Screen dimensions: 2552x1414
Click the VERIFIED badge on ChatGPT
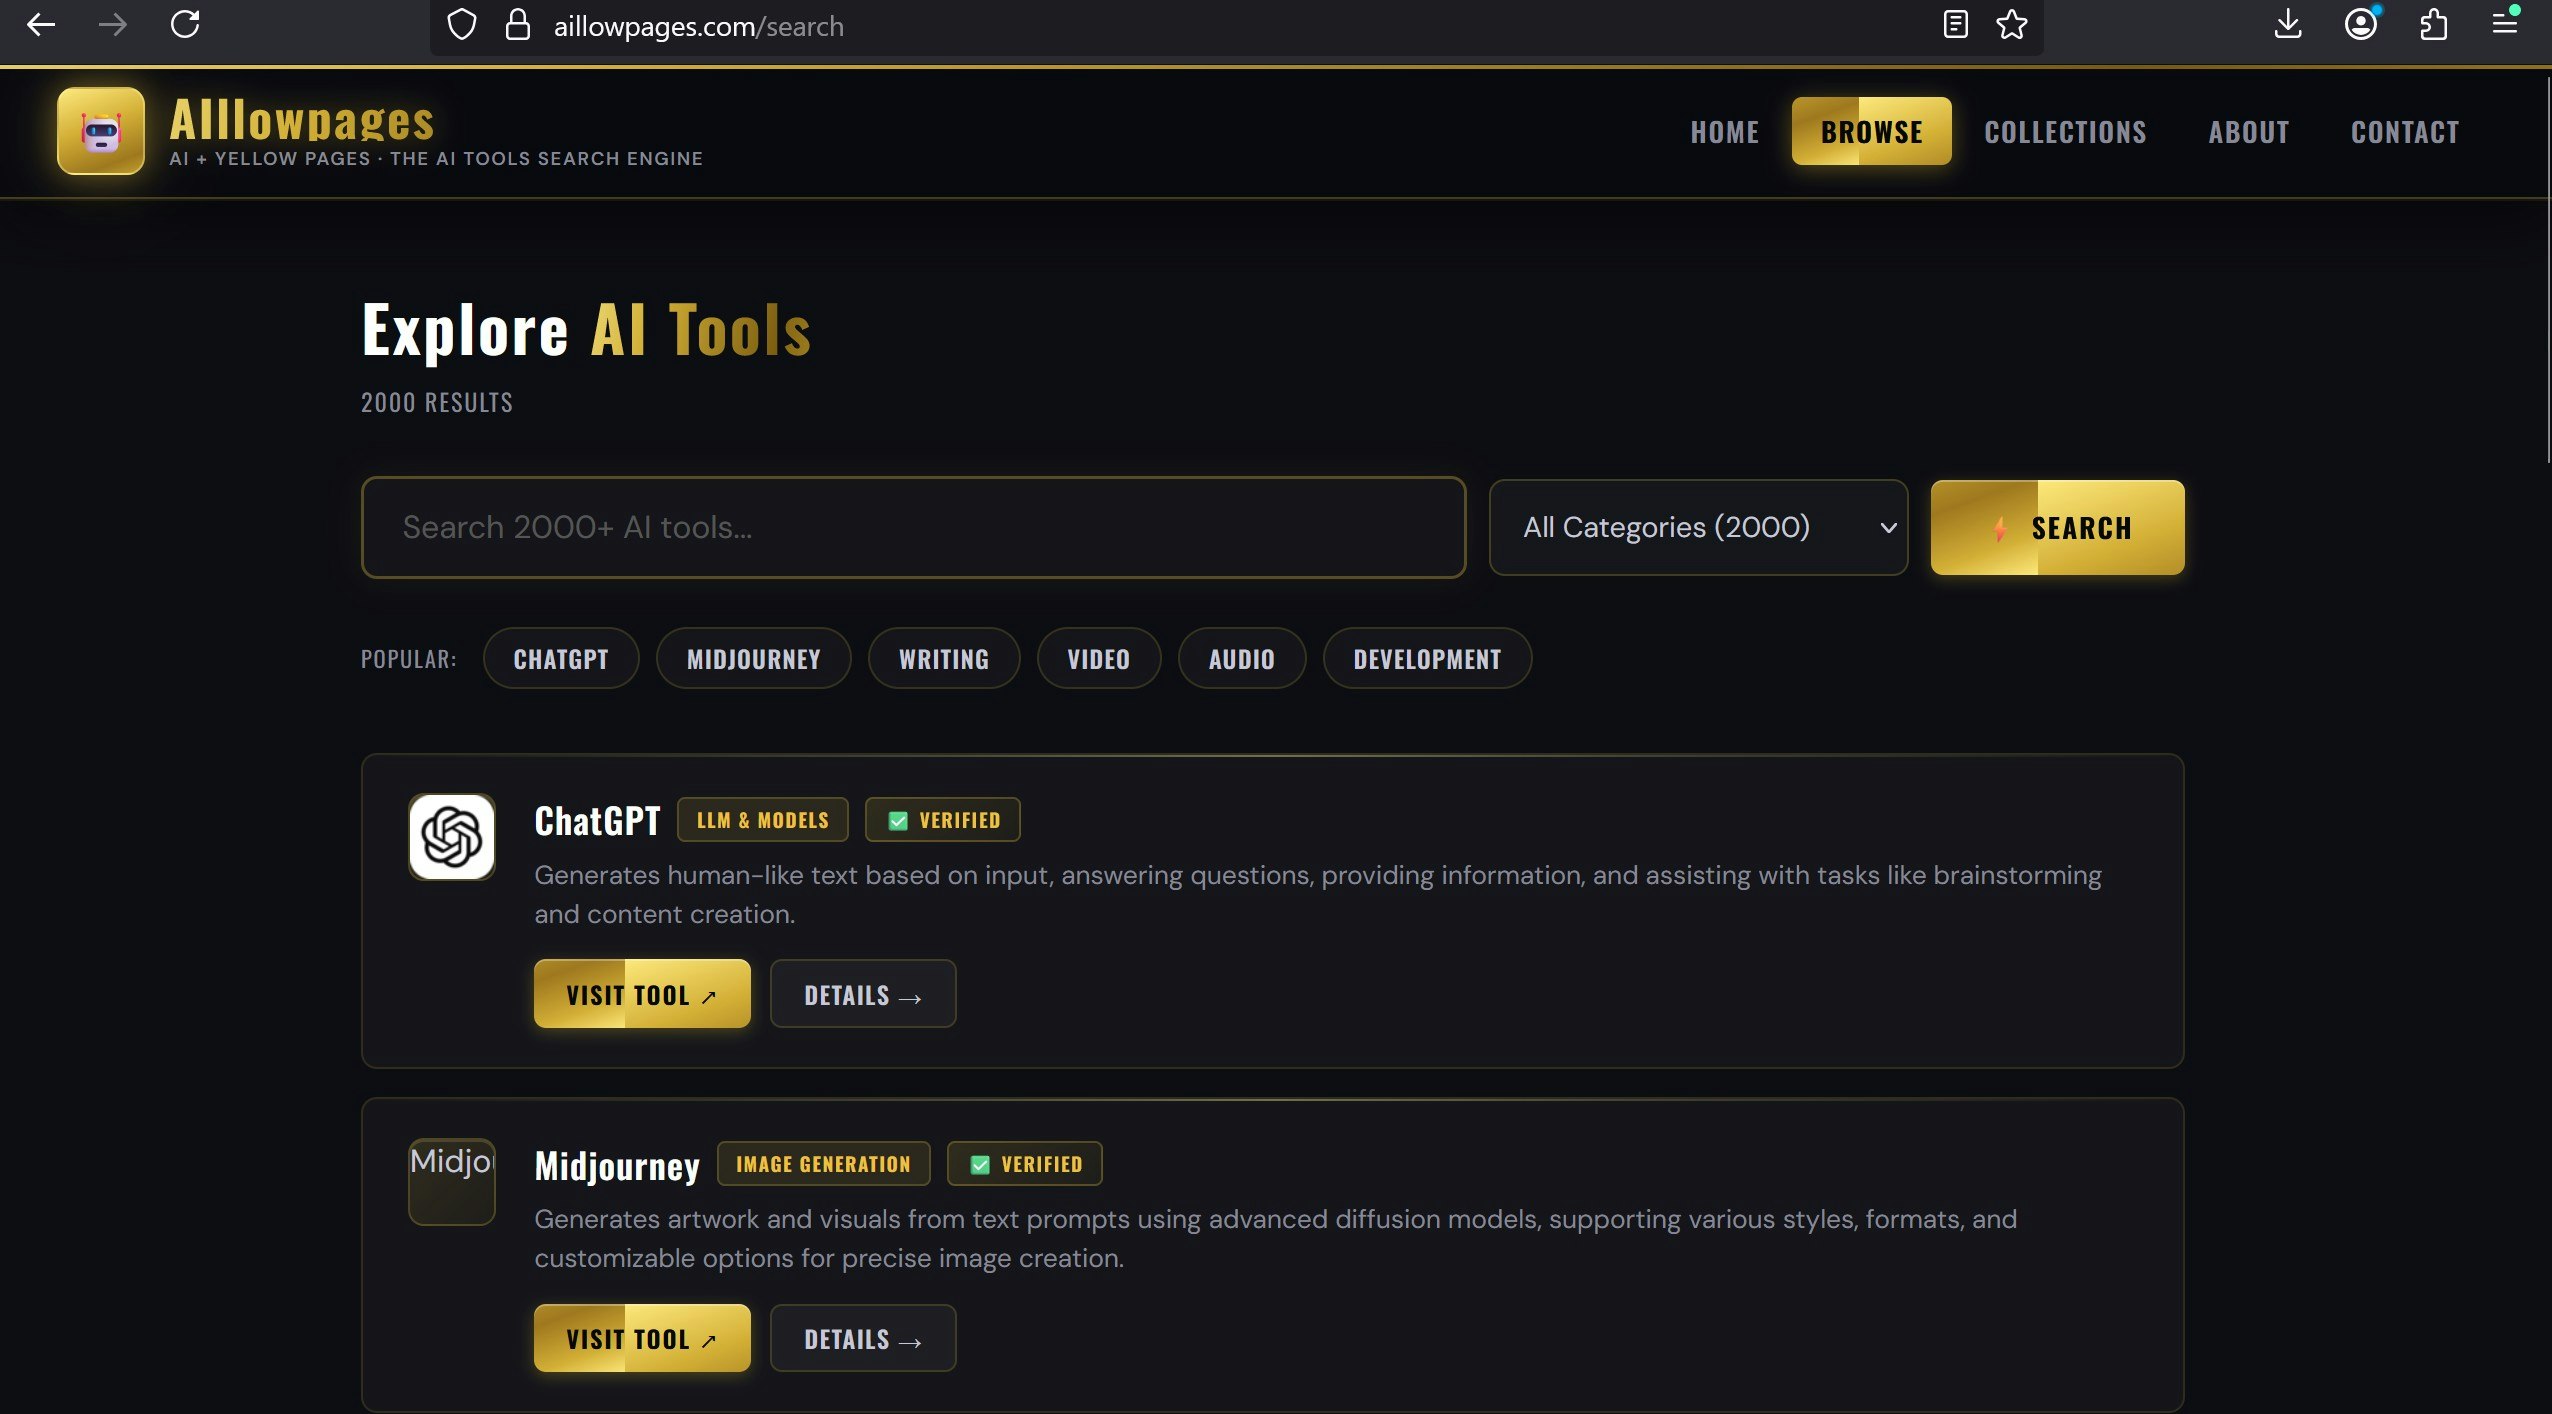[x=943, y=820]
